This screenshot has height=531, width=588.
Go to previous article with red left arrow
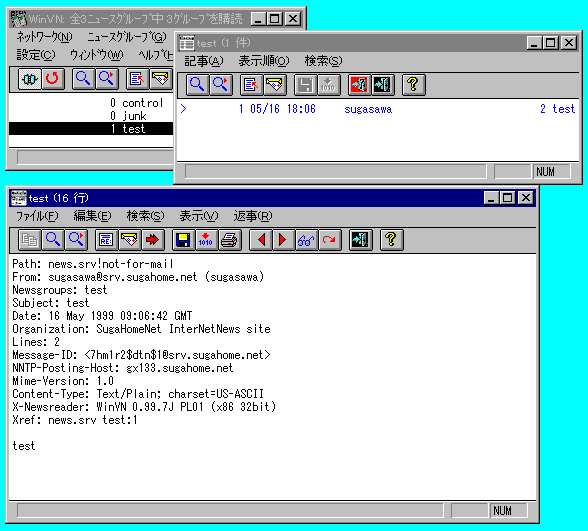pyautogui.click(x=261, y=240)
